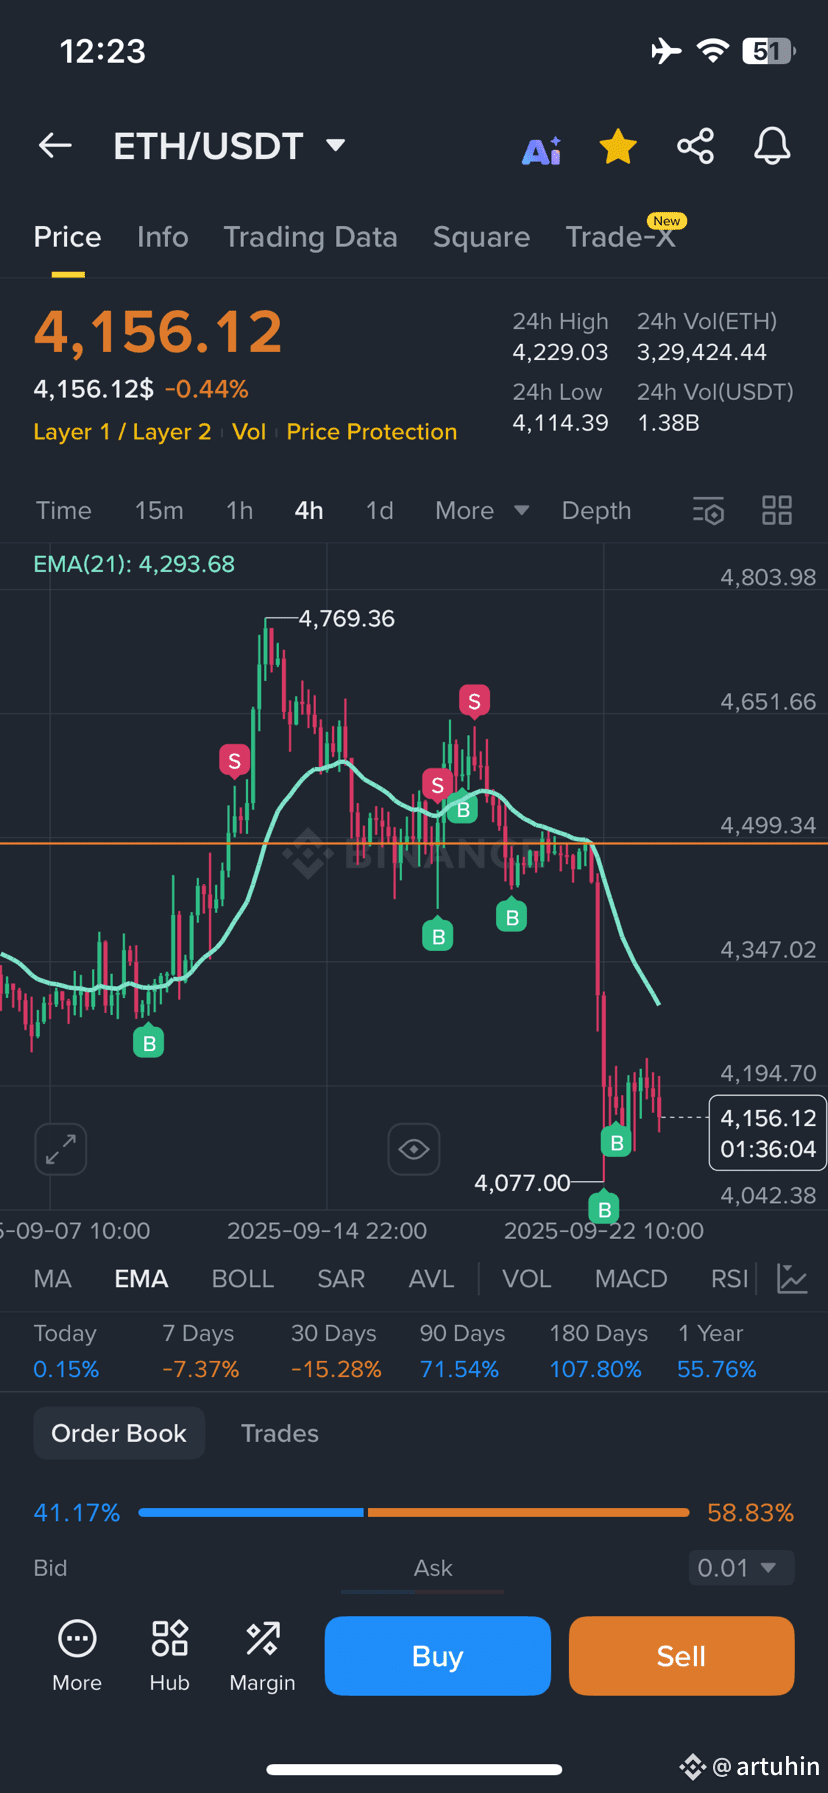Select the Time chart interval
The height and width of the screenshot is (1793, 828).
pyautogui.click(x=64, y=511)
